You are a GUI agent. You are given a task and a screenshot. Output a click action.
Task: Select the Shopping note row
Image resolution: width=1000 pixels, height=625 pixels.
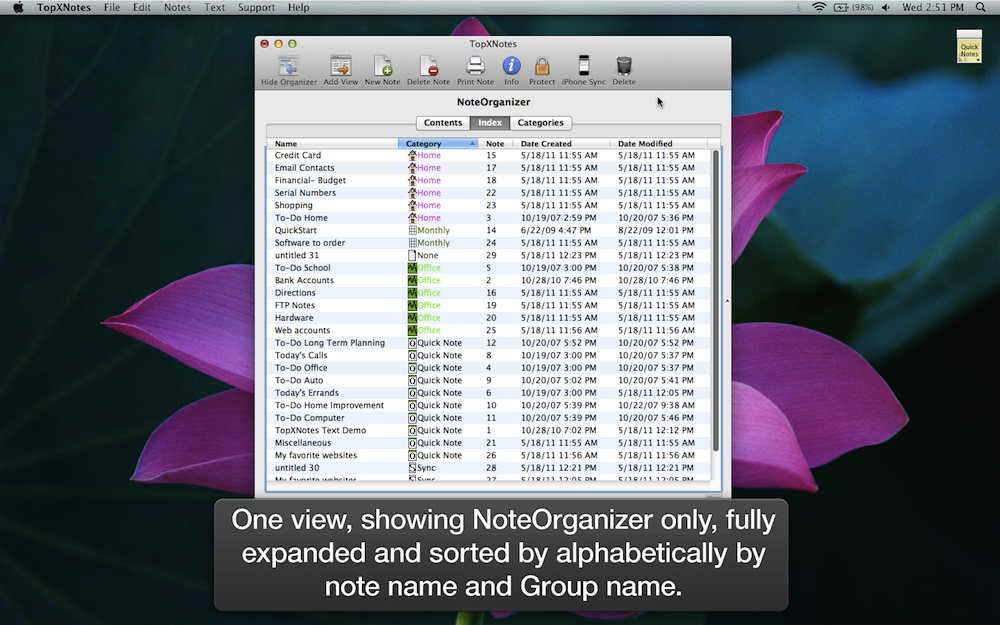pyautogui.click(x=489, y=205)
